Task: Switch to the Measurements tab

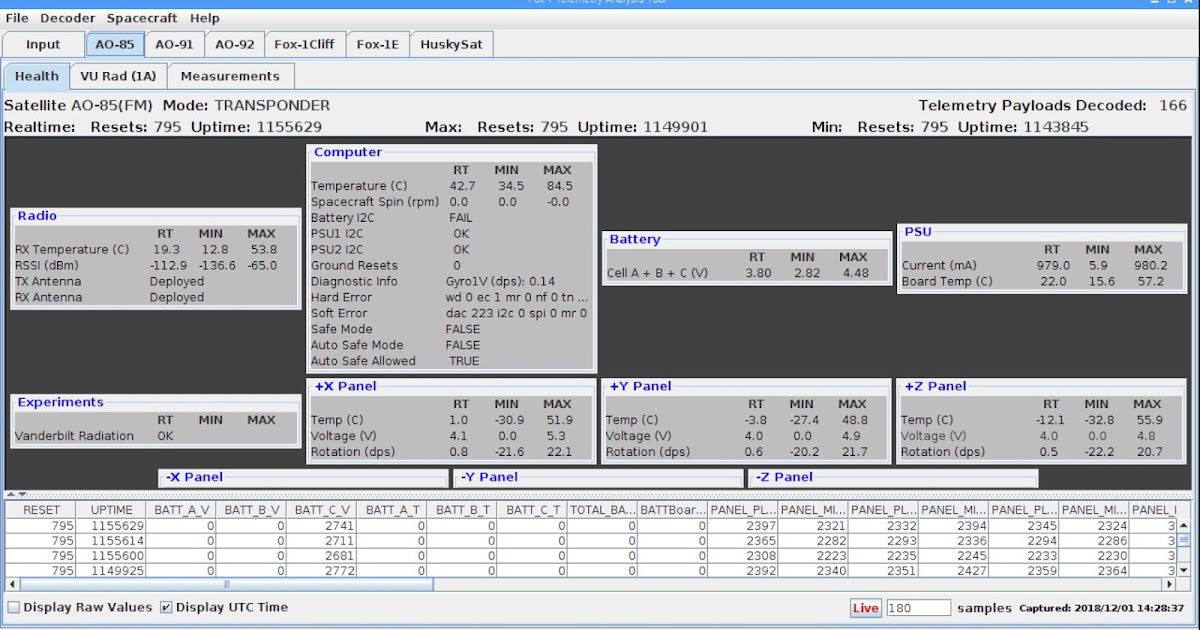Action: coord(231,76)
